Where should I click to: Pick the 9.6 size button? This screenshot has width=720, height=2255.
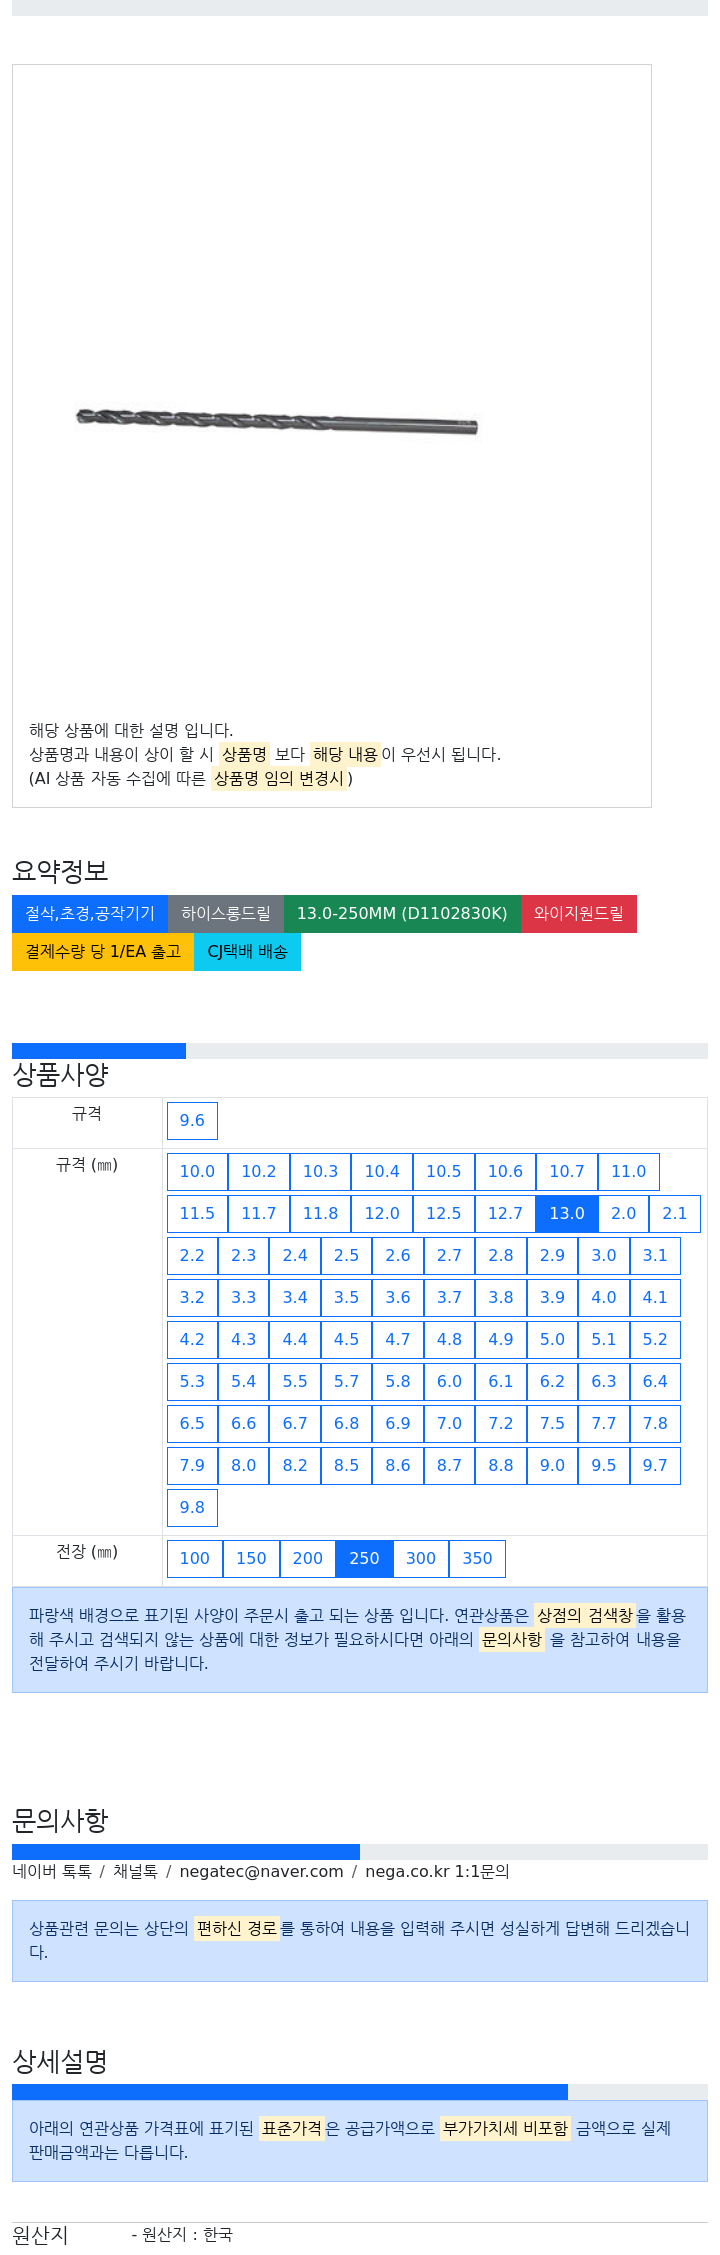[x=192, y=1120]
